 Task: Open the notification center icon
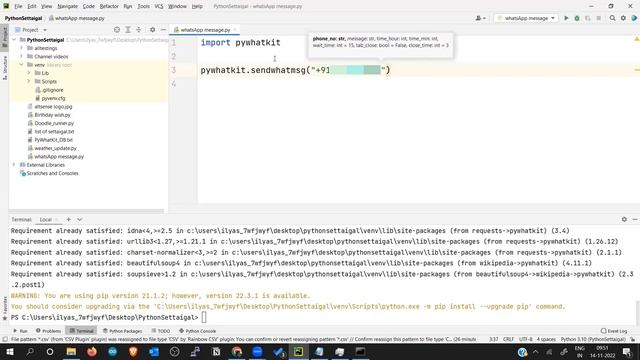(627, 351)
